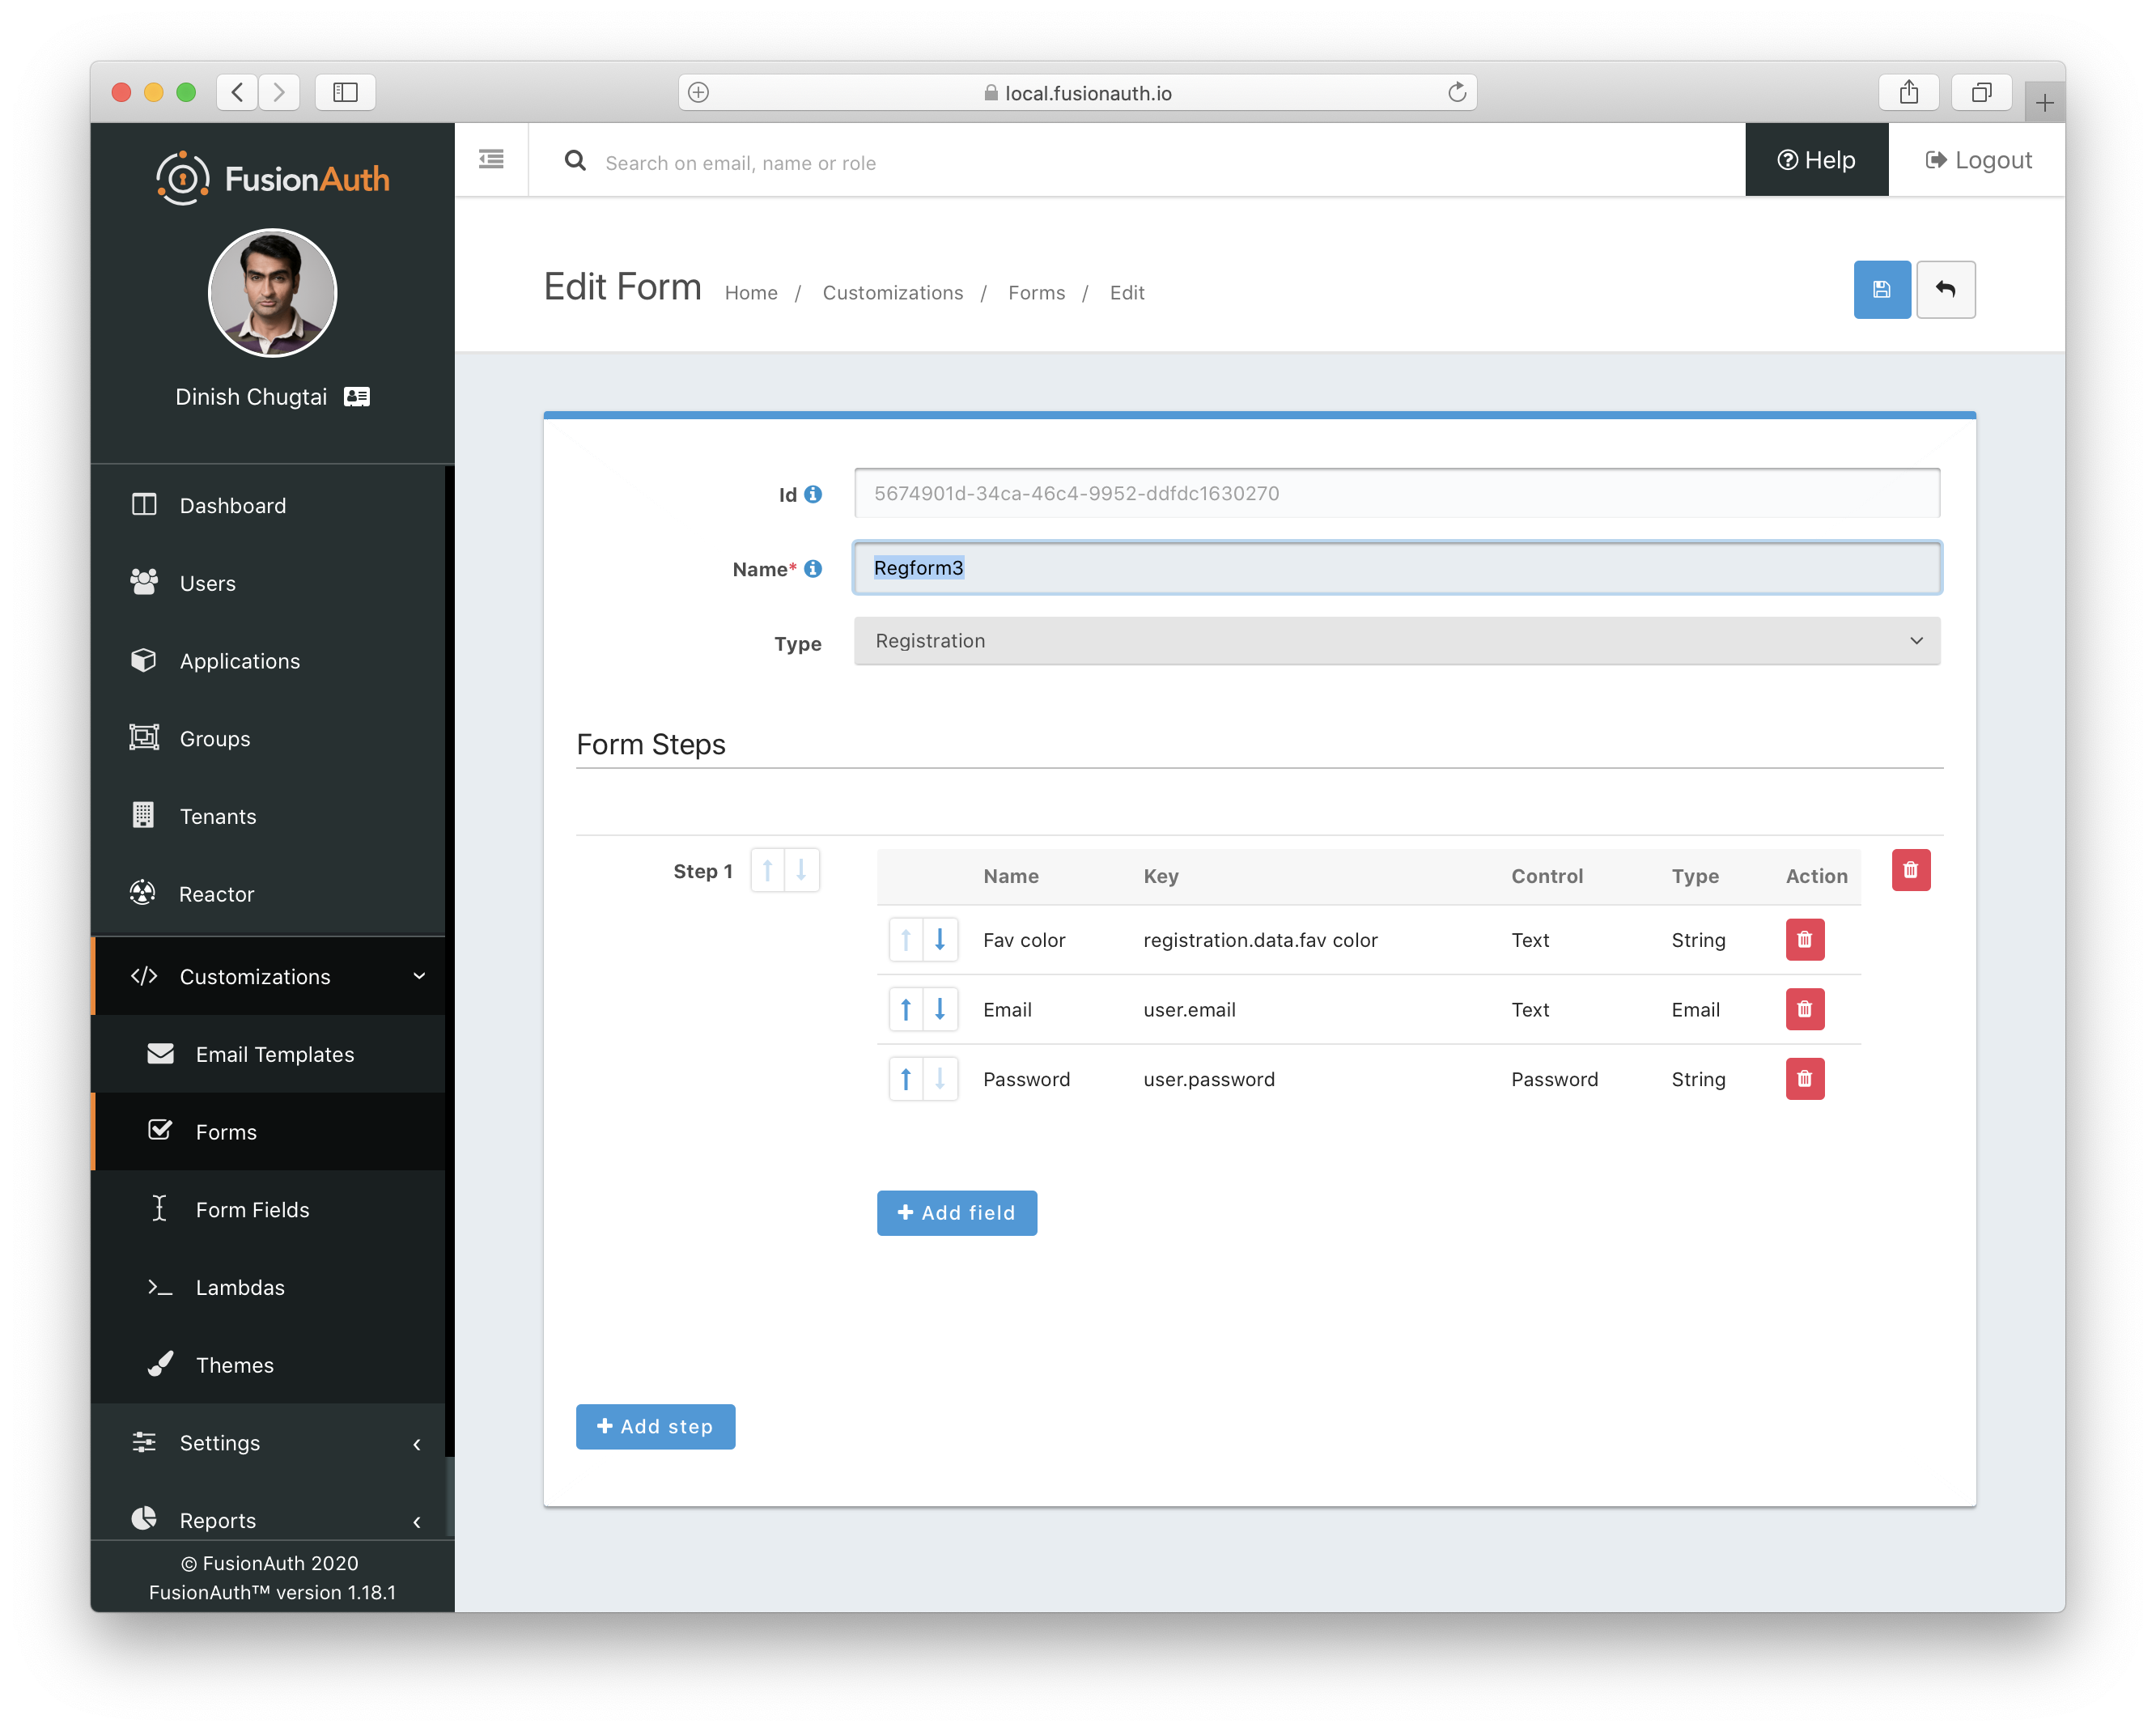The width and height of the screenshot is (2156, 1732).
Task: Delete Step 1 using its trash icon
Action: click(x=1911, y=870)
